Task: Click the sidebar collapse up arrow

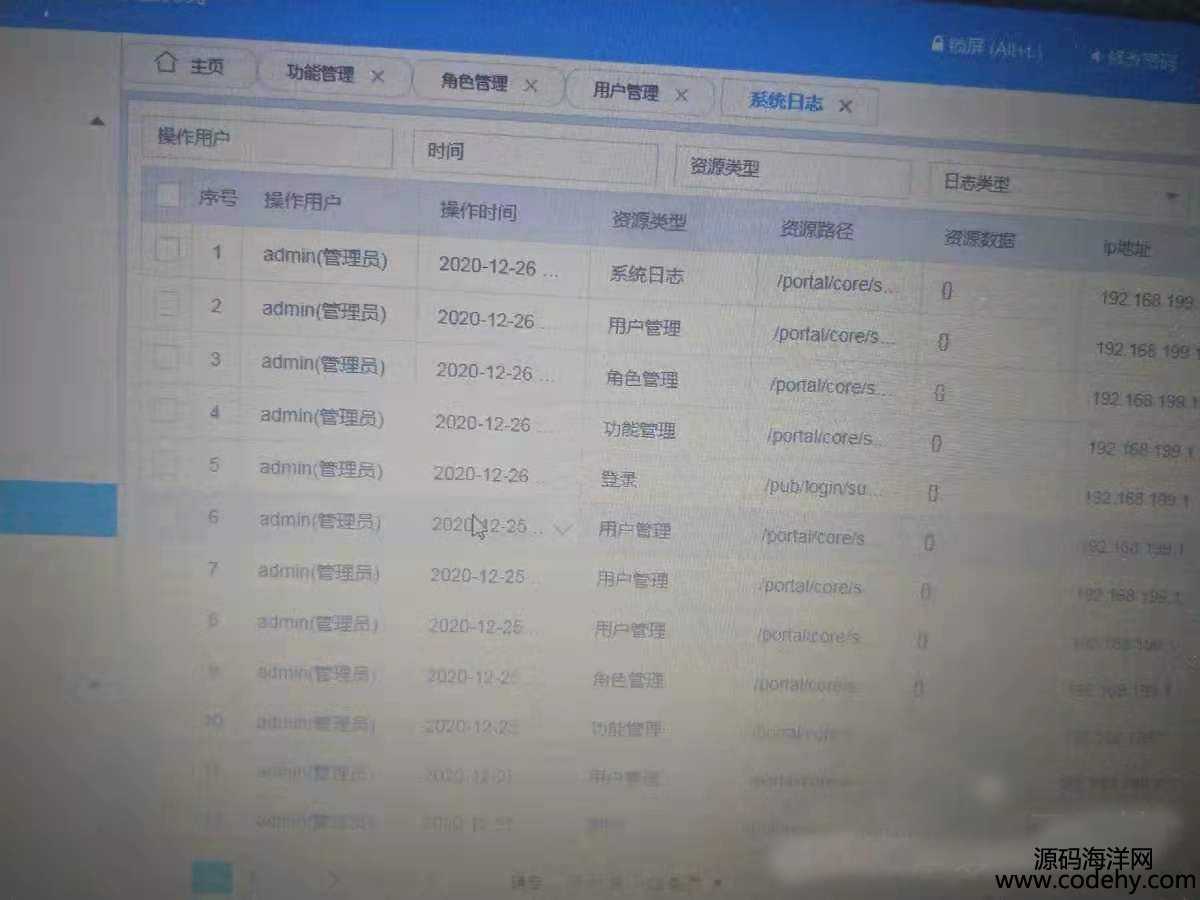Action: click(97, 122)
